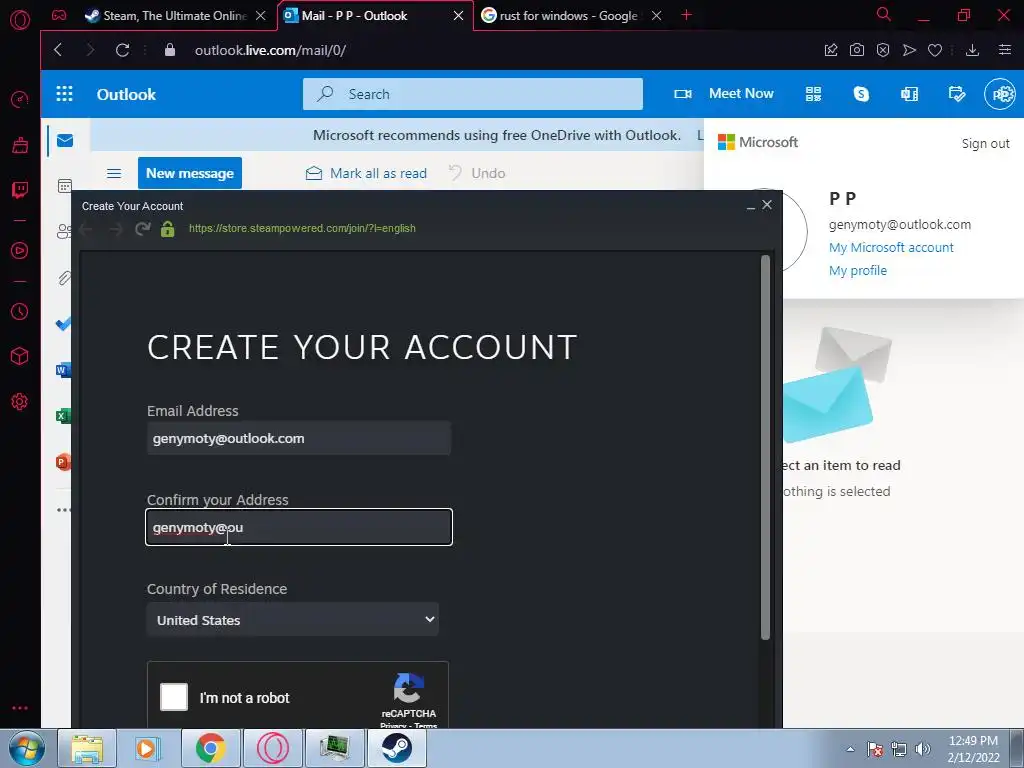
Task: Open GX Corner gamepad icon tab
Action: coord(59,16)
